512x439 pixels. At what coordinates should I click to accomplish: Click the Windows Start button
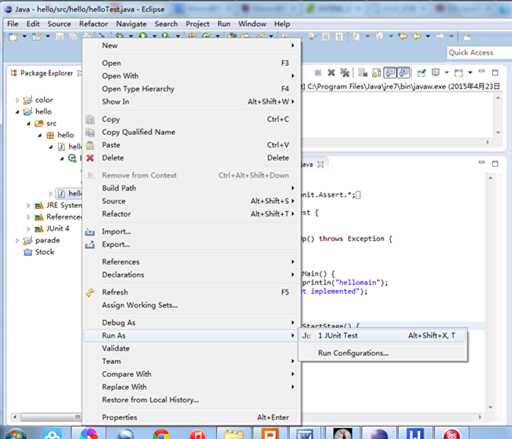16,434
